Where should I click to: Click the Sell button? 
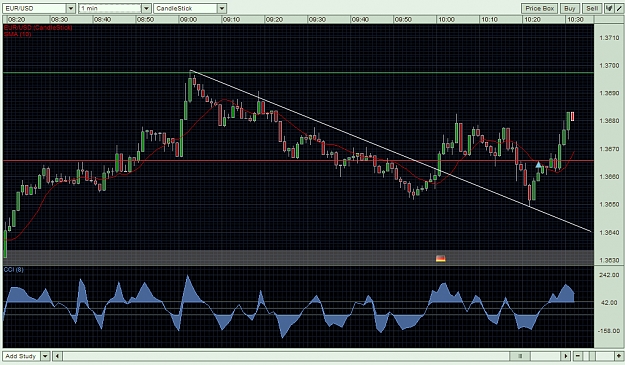pyautogui.click(x=592, y=8)
